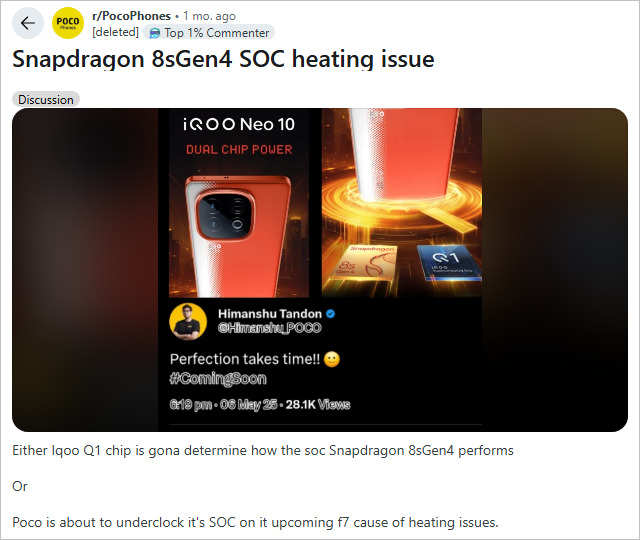
Task: Open the r/PocoPhones subreddit link
Action: 131,16
